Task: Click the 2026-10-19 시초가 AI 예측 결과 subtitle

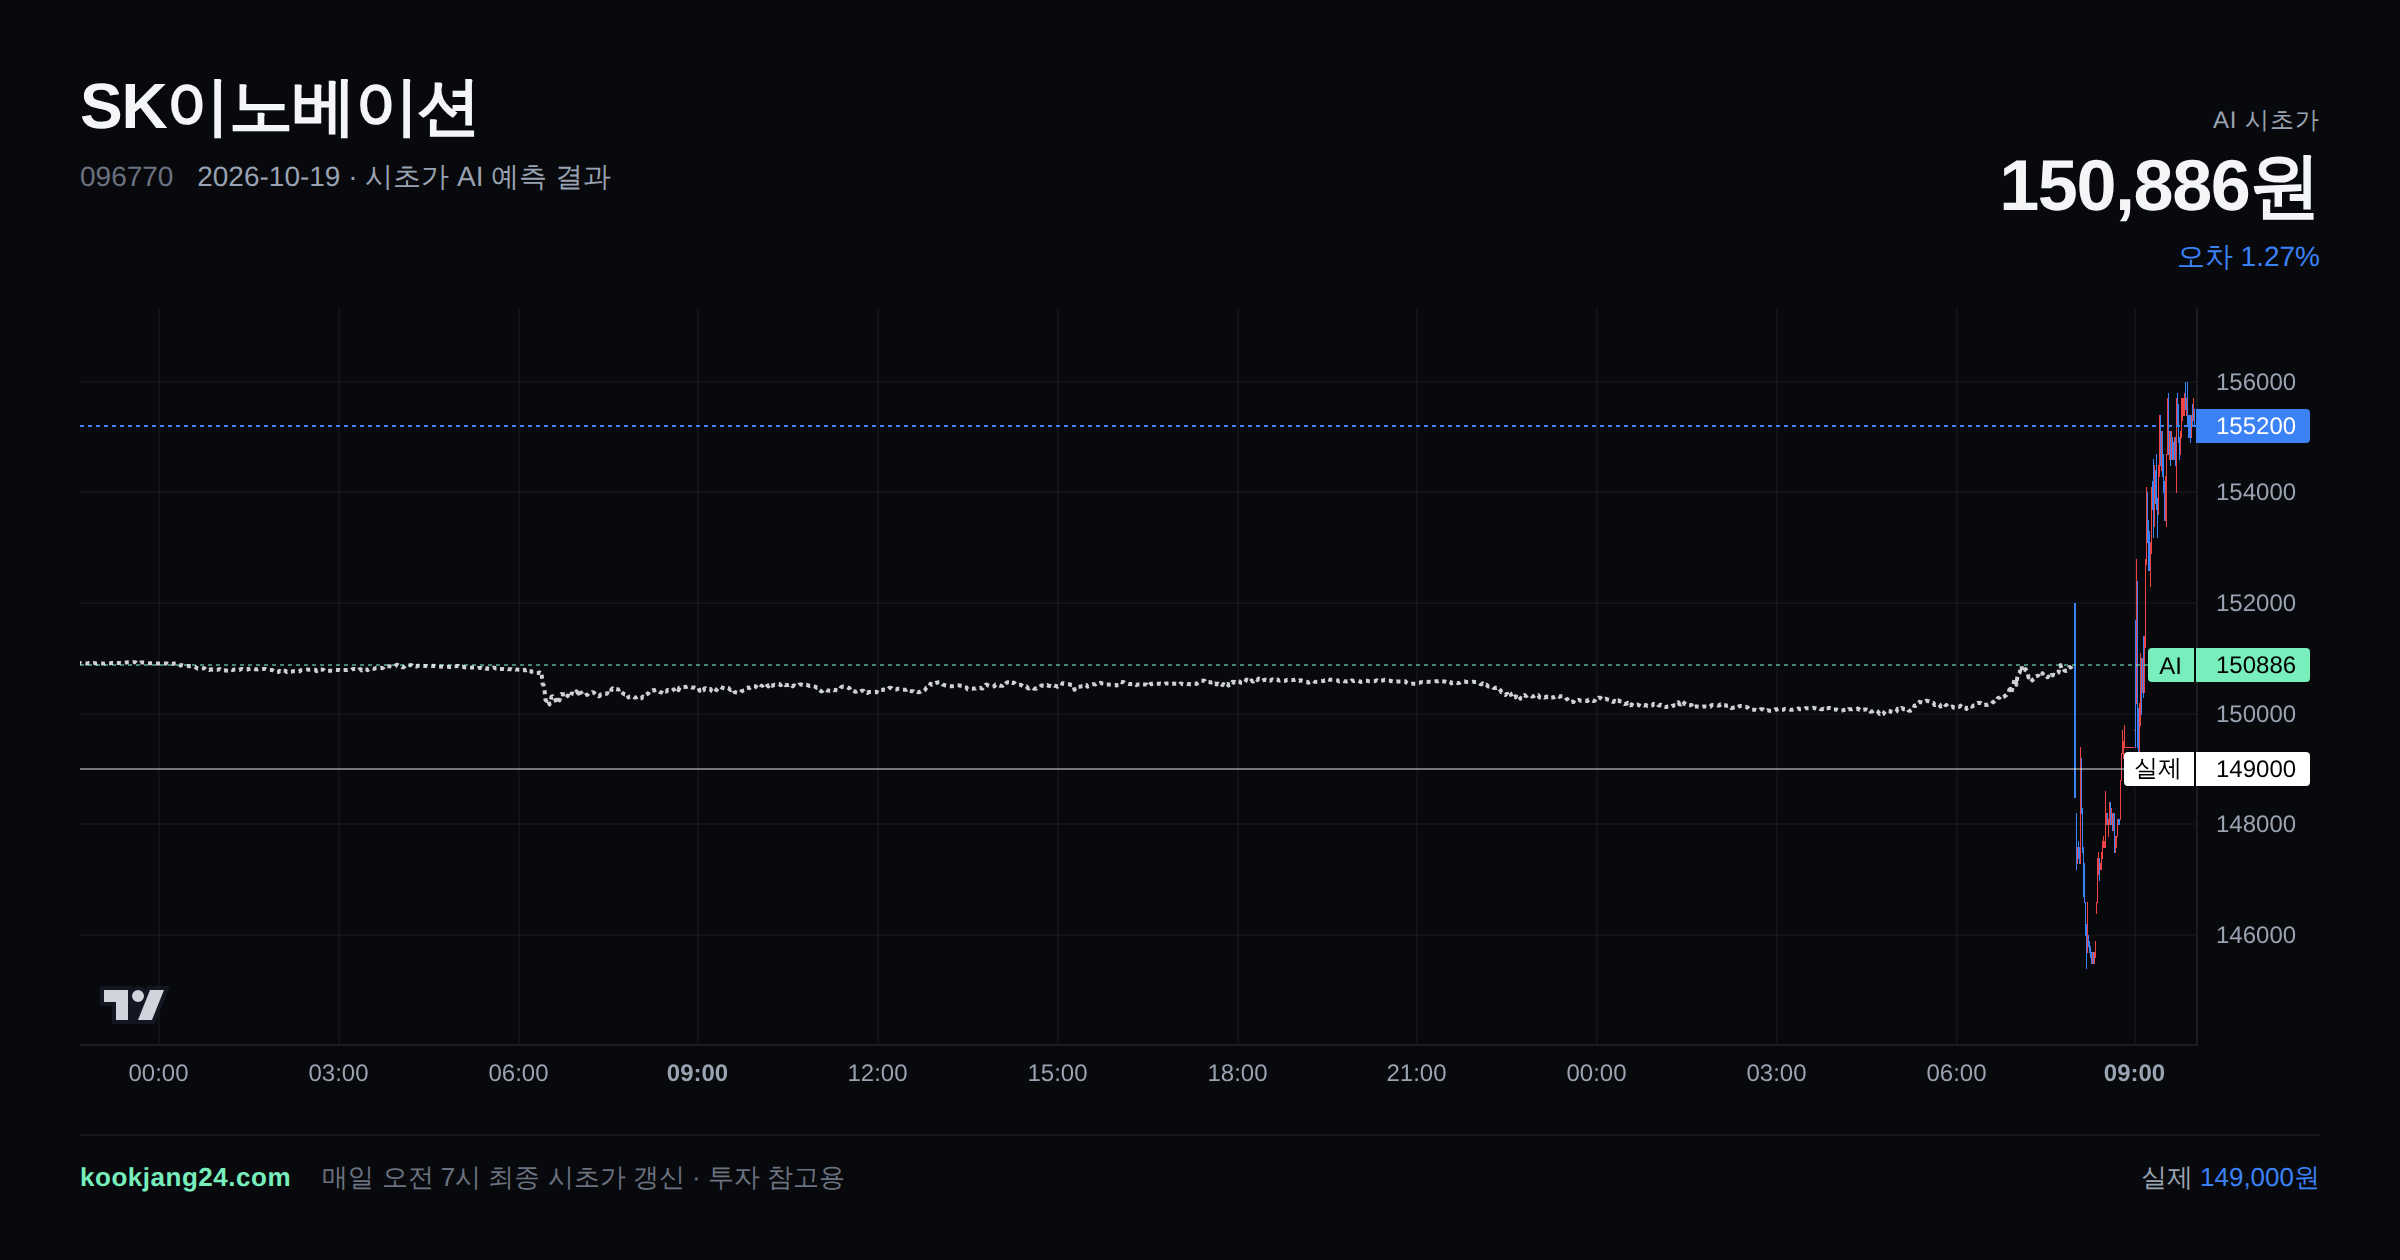Action: 404,177
